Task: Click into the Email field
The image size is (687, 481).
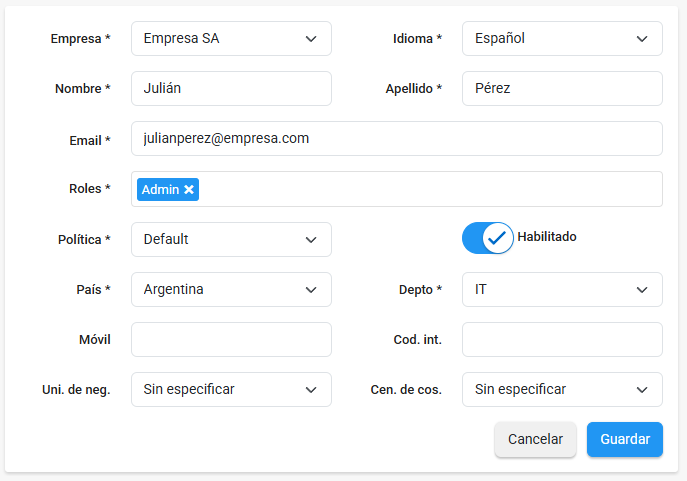Action: [396, 138]
